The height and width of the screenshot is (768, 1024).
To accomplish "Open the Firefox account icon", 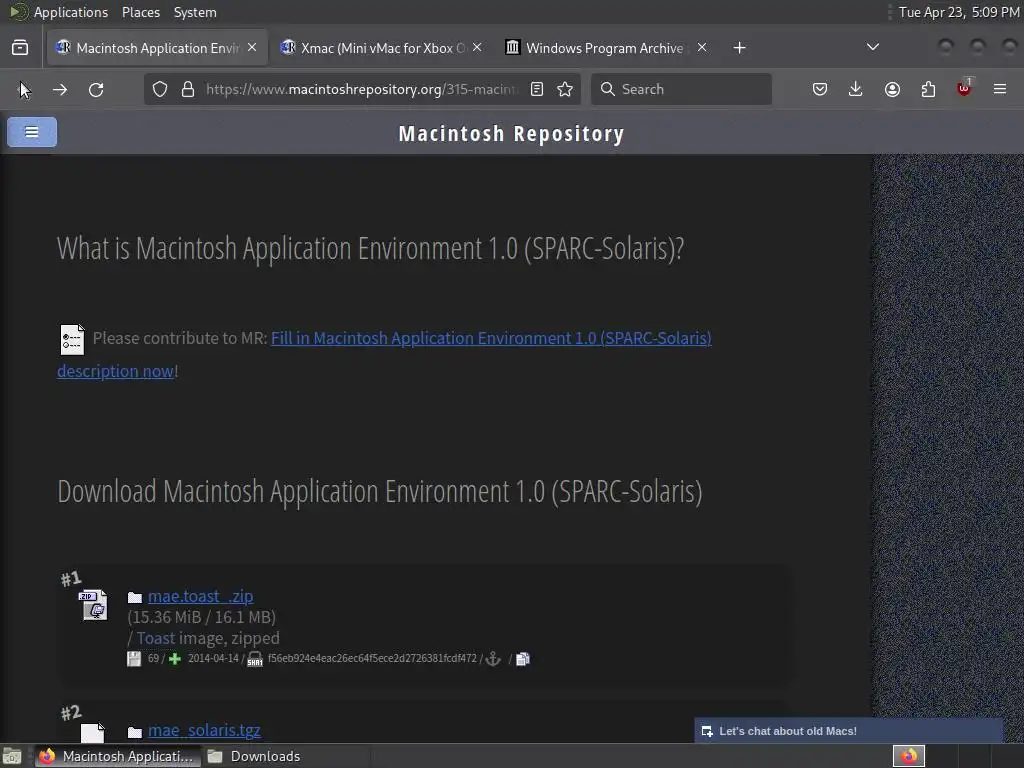I will 892,89.
